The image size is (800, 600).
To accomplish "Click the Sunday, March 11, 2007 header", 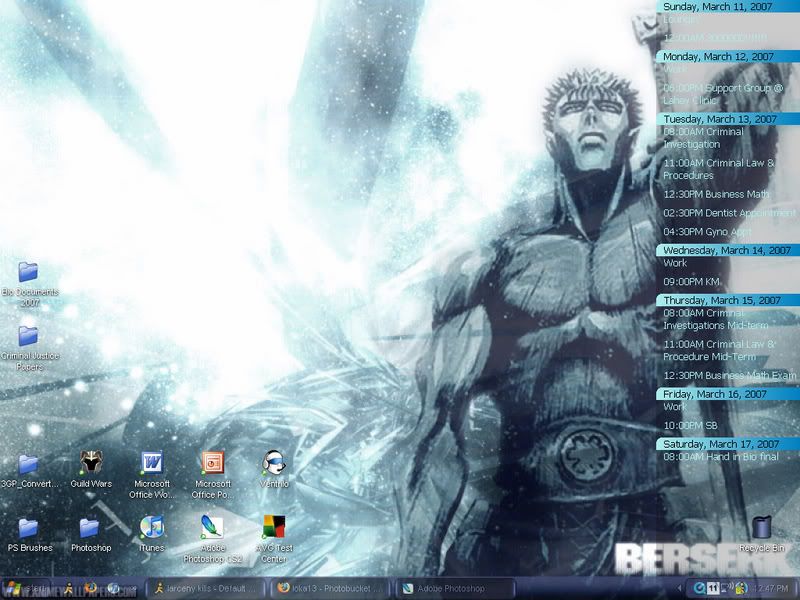I will click(728, 7).
